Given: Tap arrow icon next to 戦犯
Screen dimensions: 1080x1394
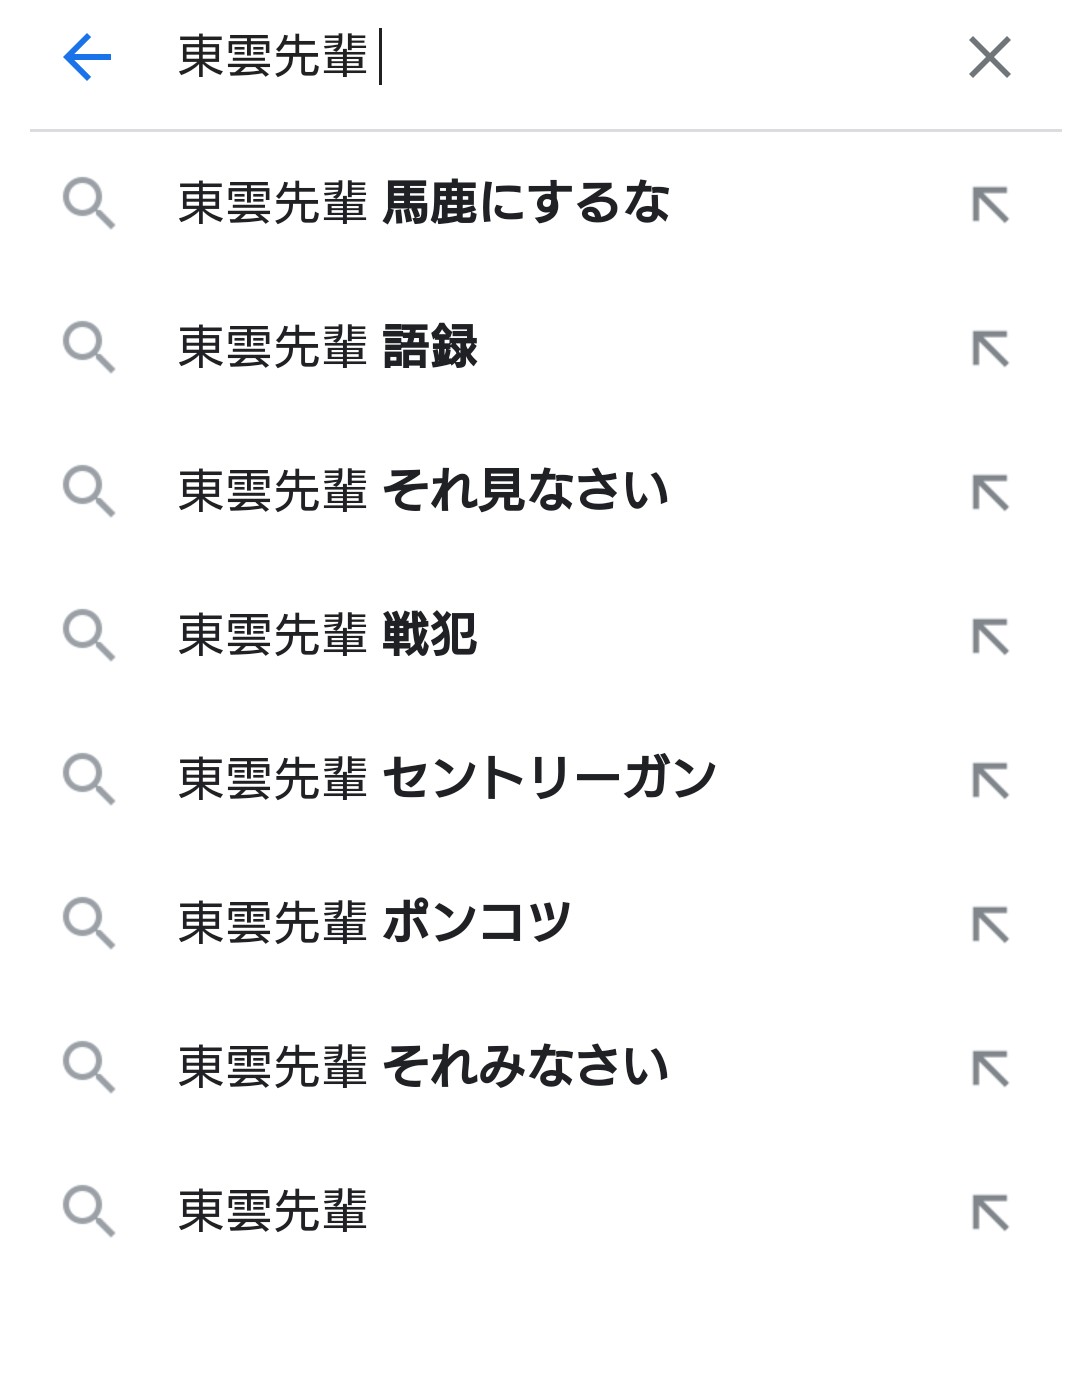Looking at the screenshot, I should [990, 637].
